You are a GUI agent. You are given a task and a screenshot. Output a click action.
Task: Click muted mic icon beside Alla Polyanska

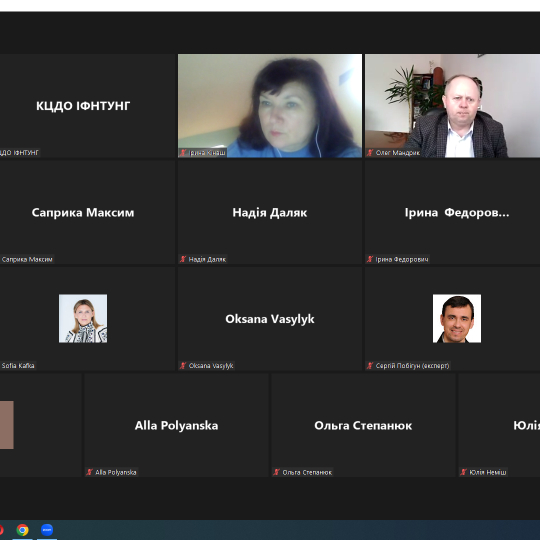[90, 472]
